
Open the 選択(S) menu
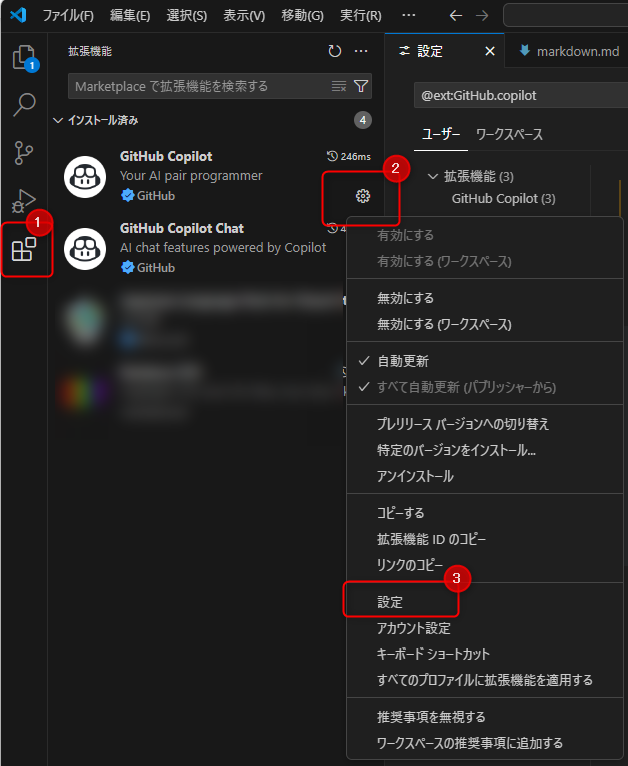(x=187, y=16)
